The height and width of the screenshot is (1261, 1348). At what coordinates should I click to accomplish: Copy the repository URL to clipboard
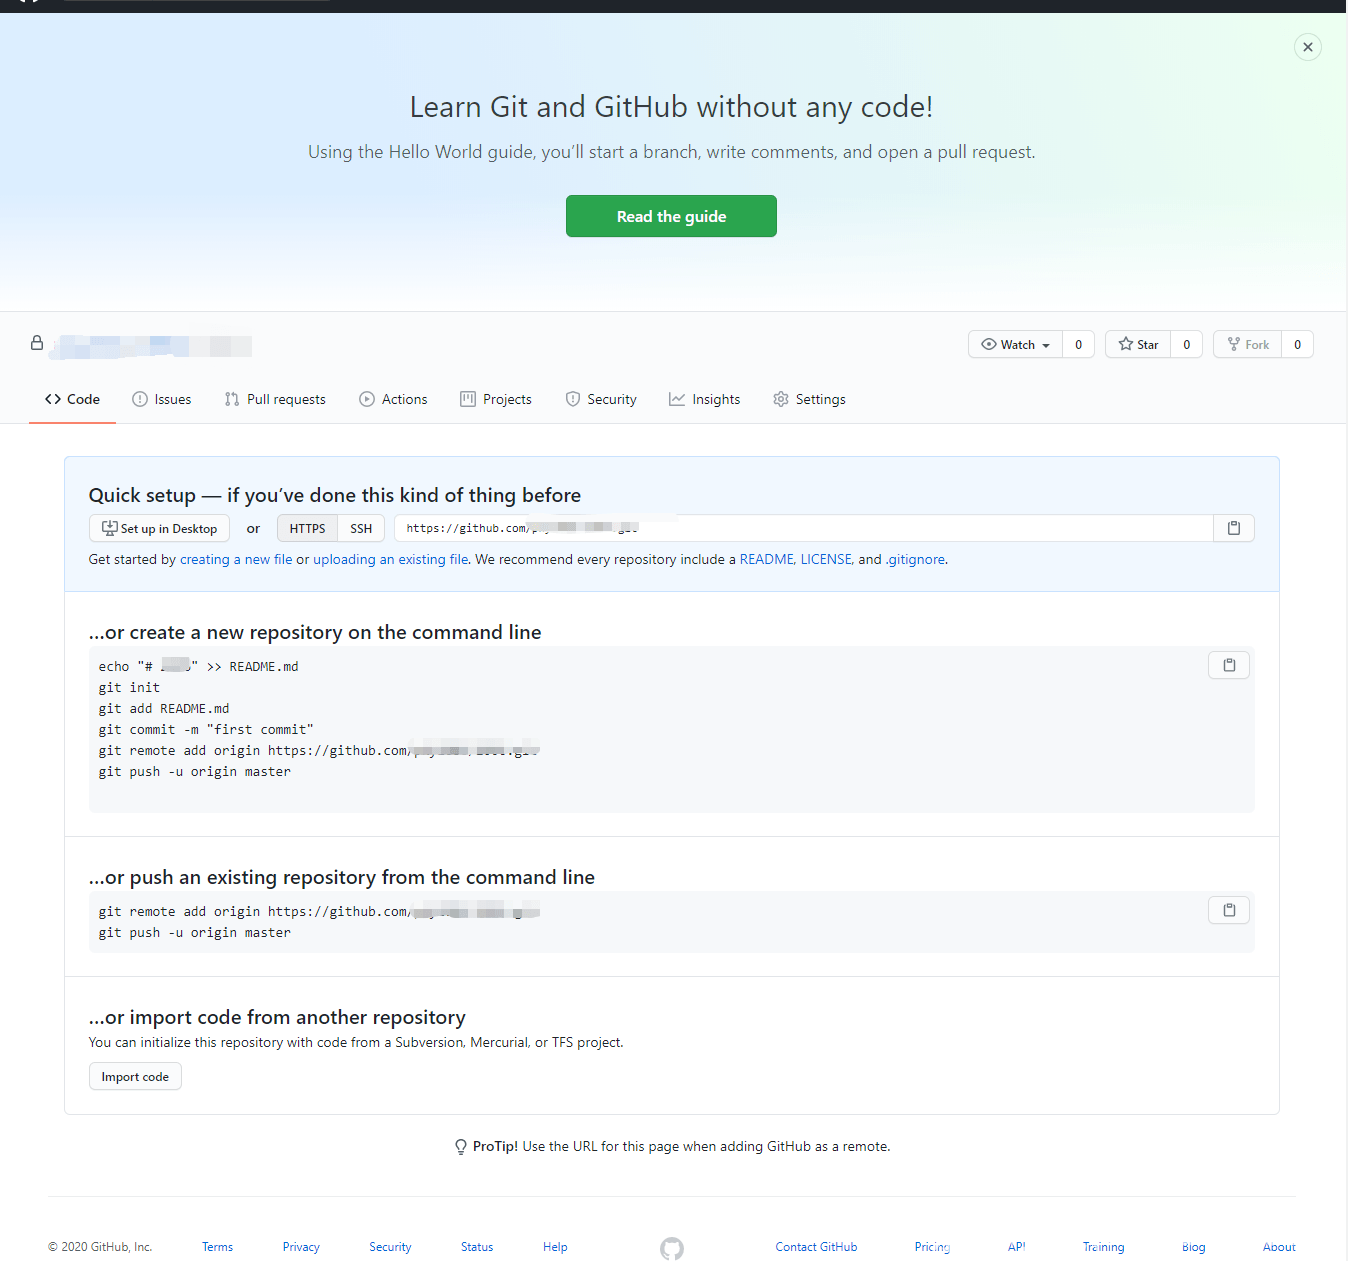tap(1234, 528)
